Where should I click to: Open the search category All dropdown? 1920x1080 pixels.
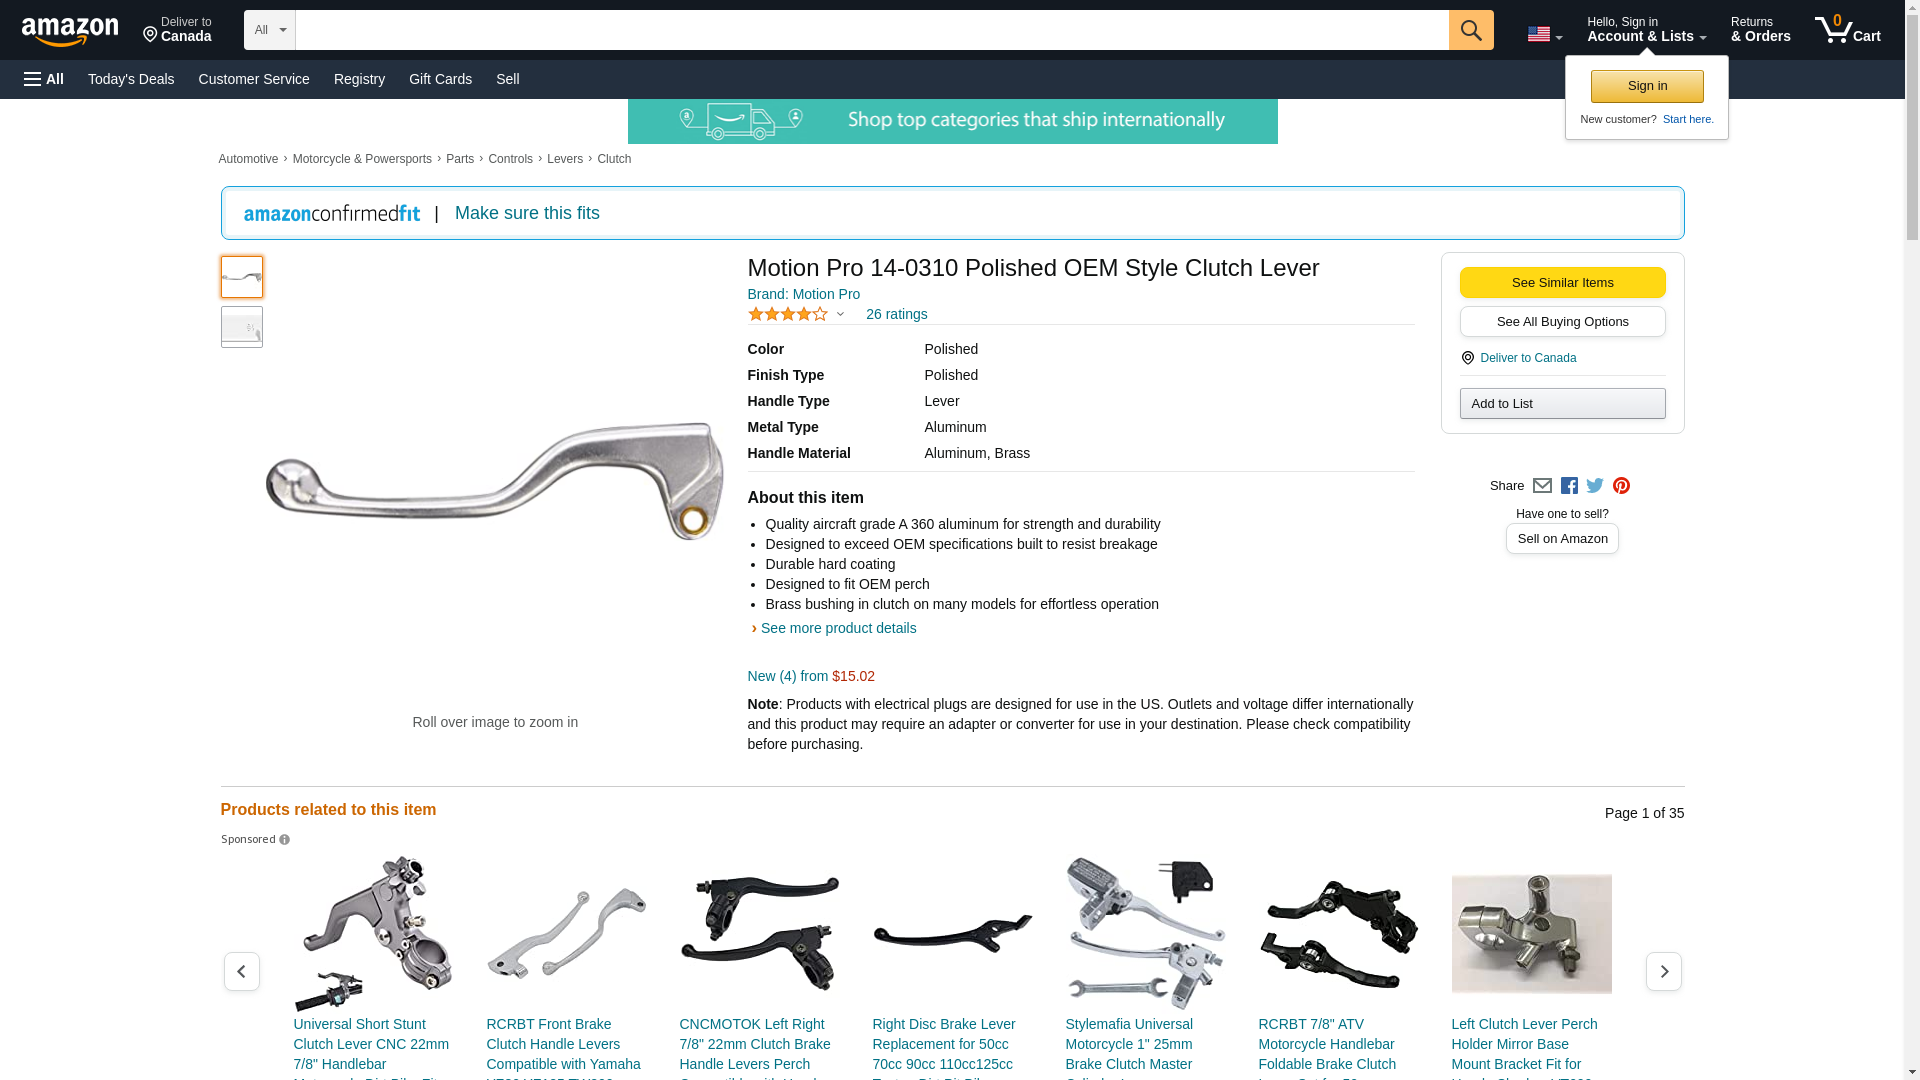pos(270,30)
